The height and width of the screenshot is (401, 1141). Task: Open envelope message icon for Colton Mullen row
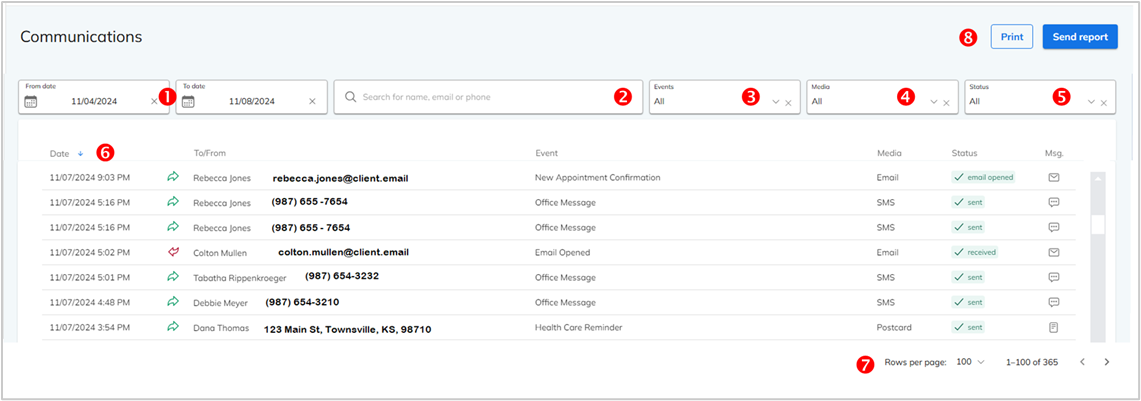click(1054, 253)
